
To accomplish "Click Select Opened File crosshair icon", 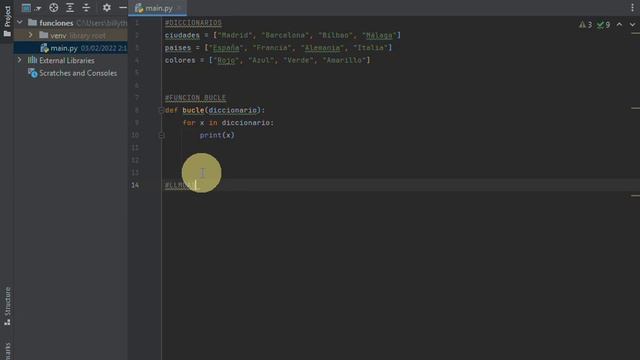I will pos(53,8).
